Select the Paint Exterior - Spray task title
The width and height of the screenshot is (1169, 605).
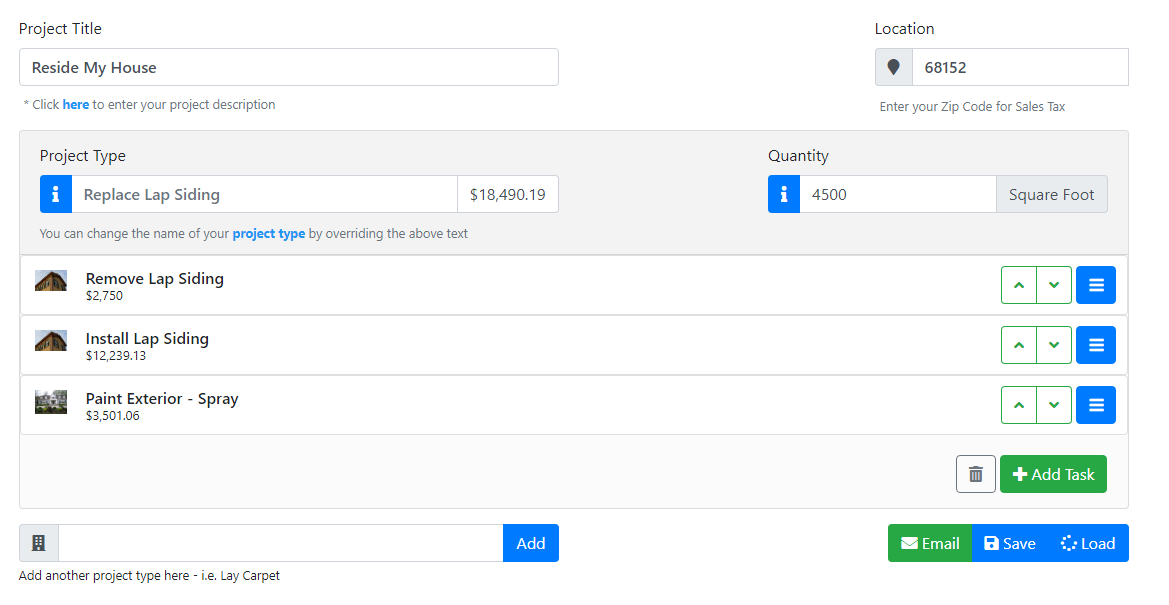(x=163, y=398)
